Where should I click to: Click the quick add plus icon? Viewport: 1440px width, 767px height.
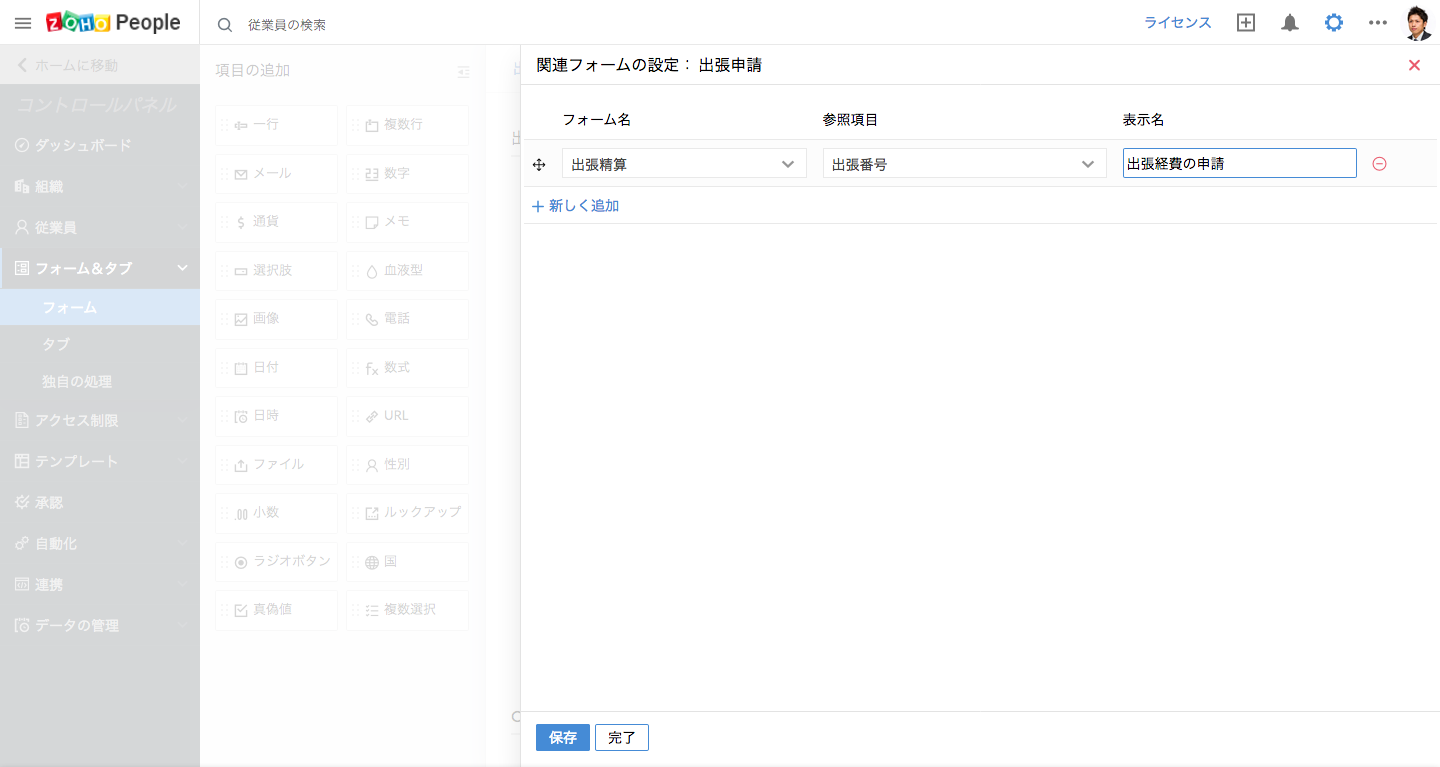click(1246, 23)
